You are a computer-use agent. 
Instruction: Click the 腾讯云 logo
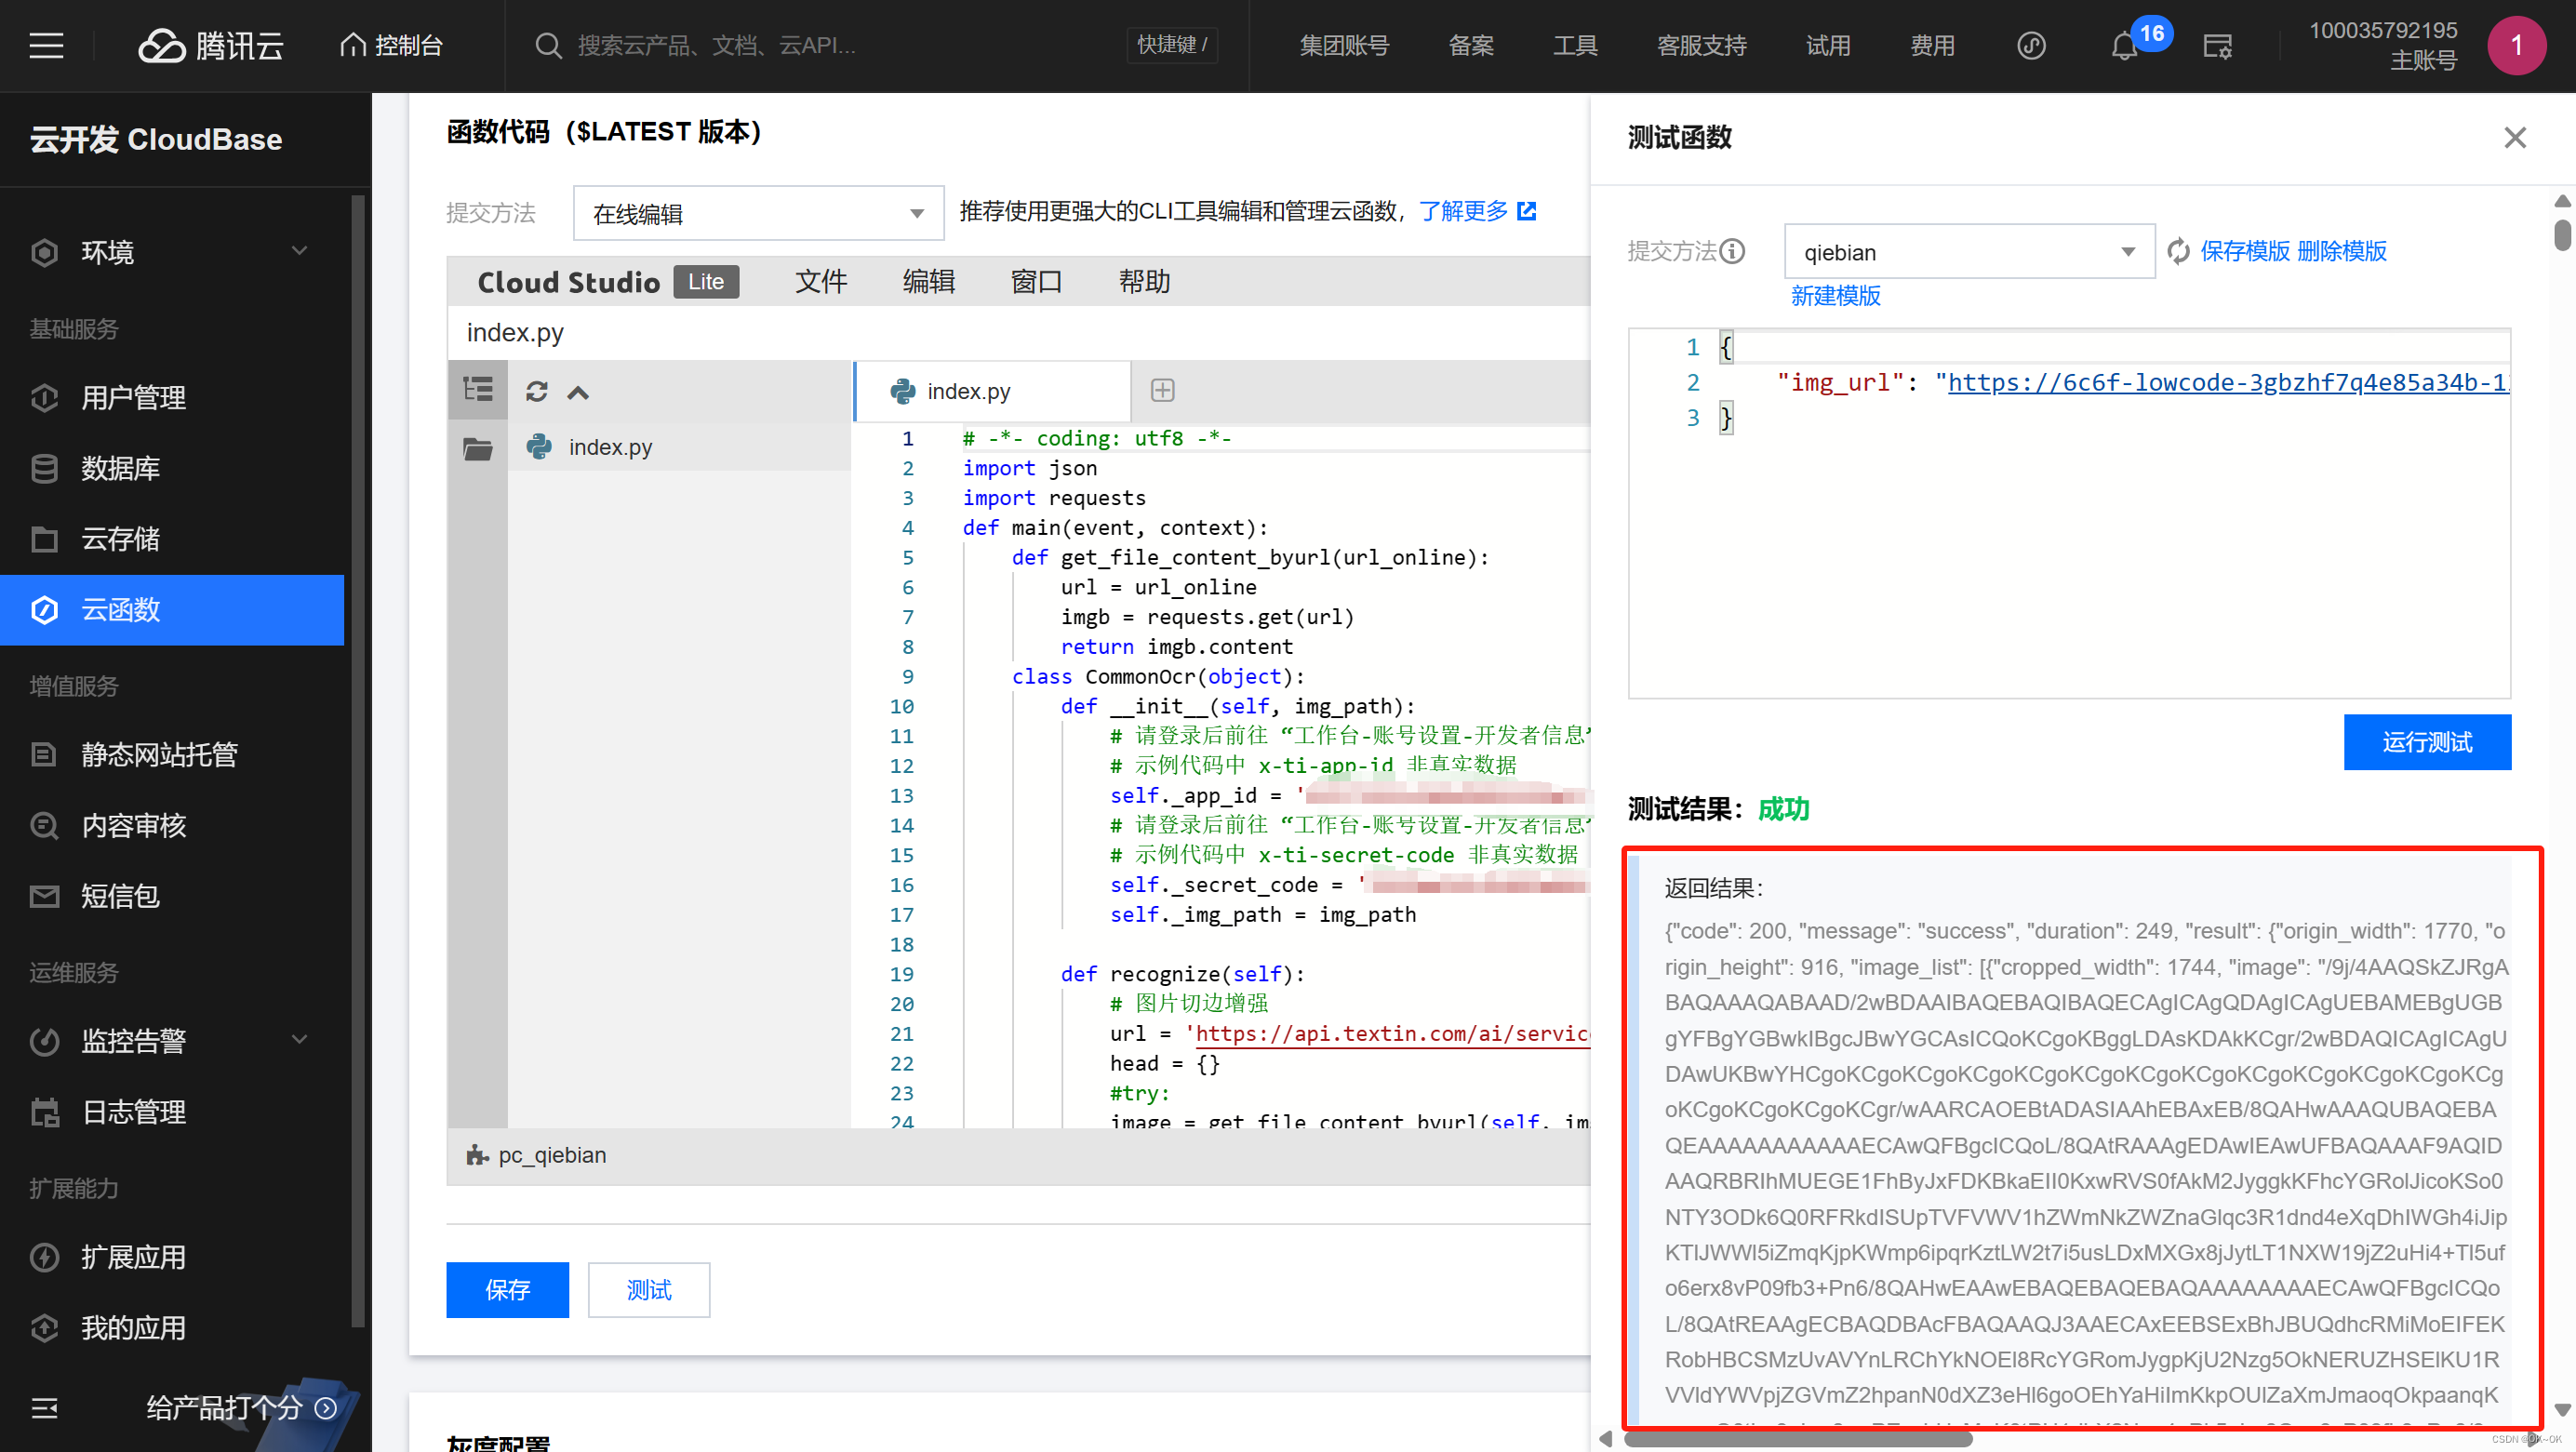pos(210,45)
